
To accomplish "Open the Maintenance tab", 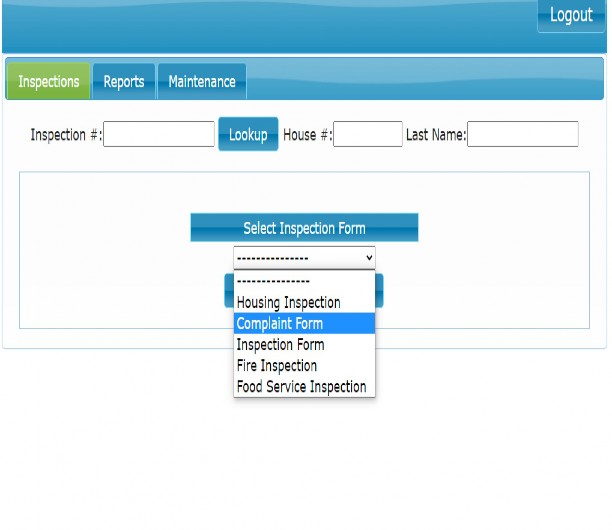I will pyautogui.click(x=202, y=82).
